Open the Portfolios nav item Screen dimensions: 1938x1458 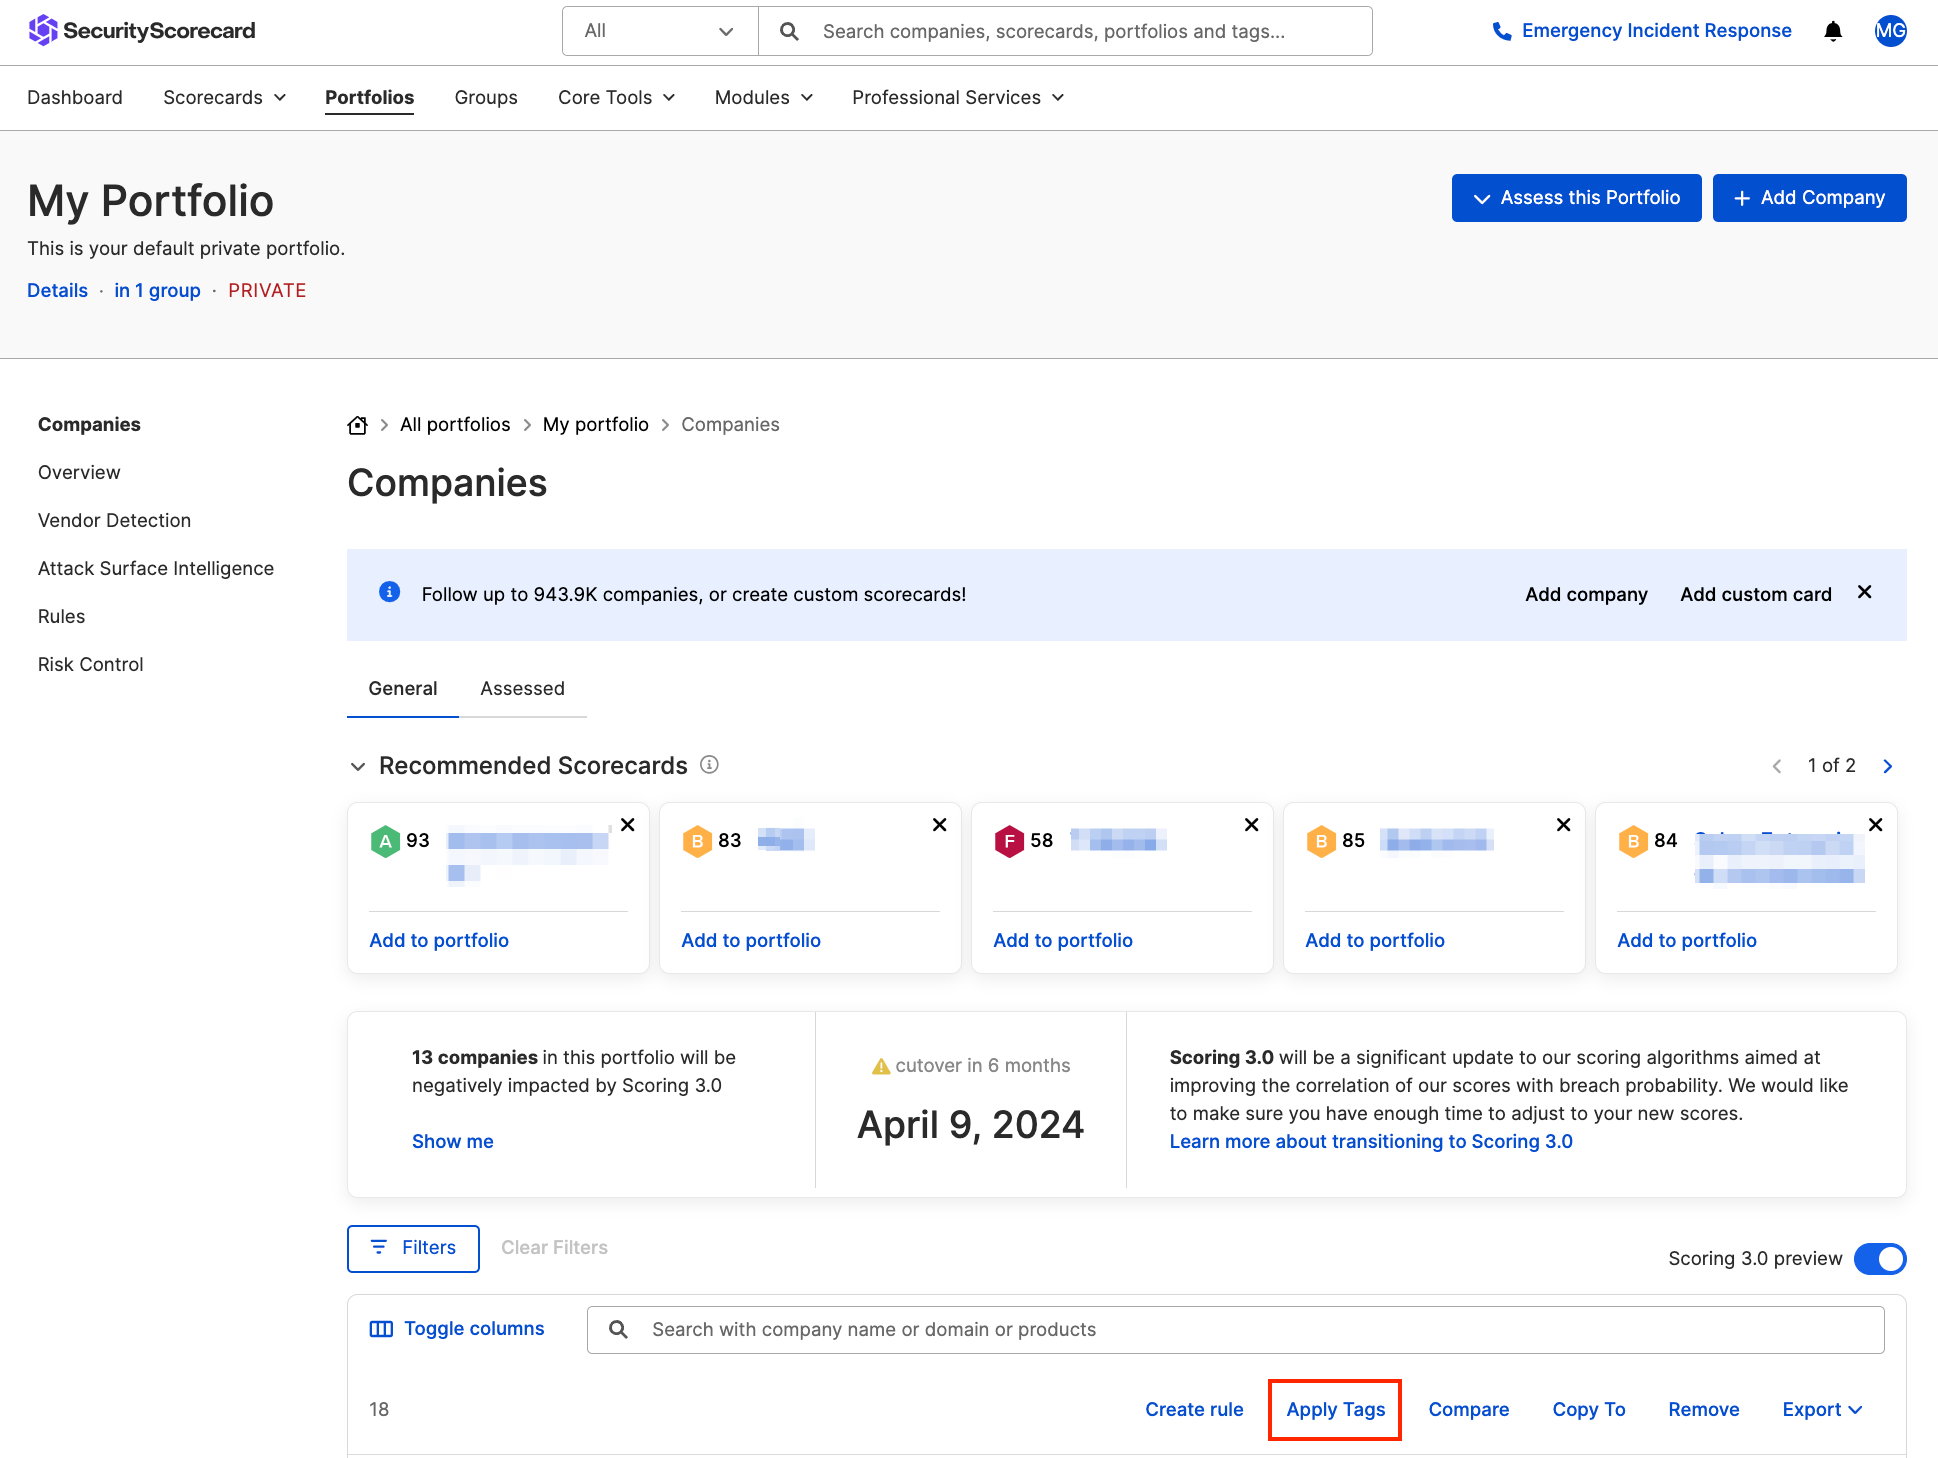click(370, 97)
